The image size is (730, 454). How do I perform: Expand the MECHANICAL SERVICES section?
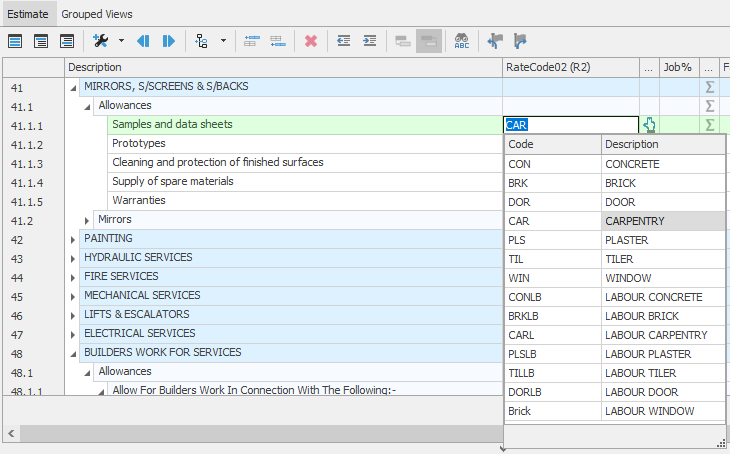[x=73, y=297]
